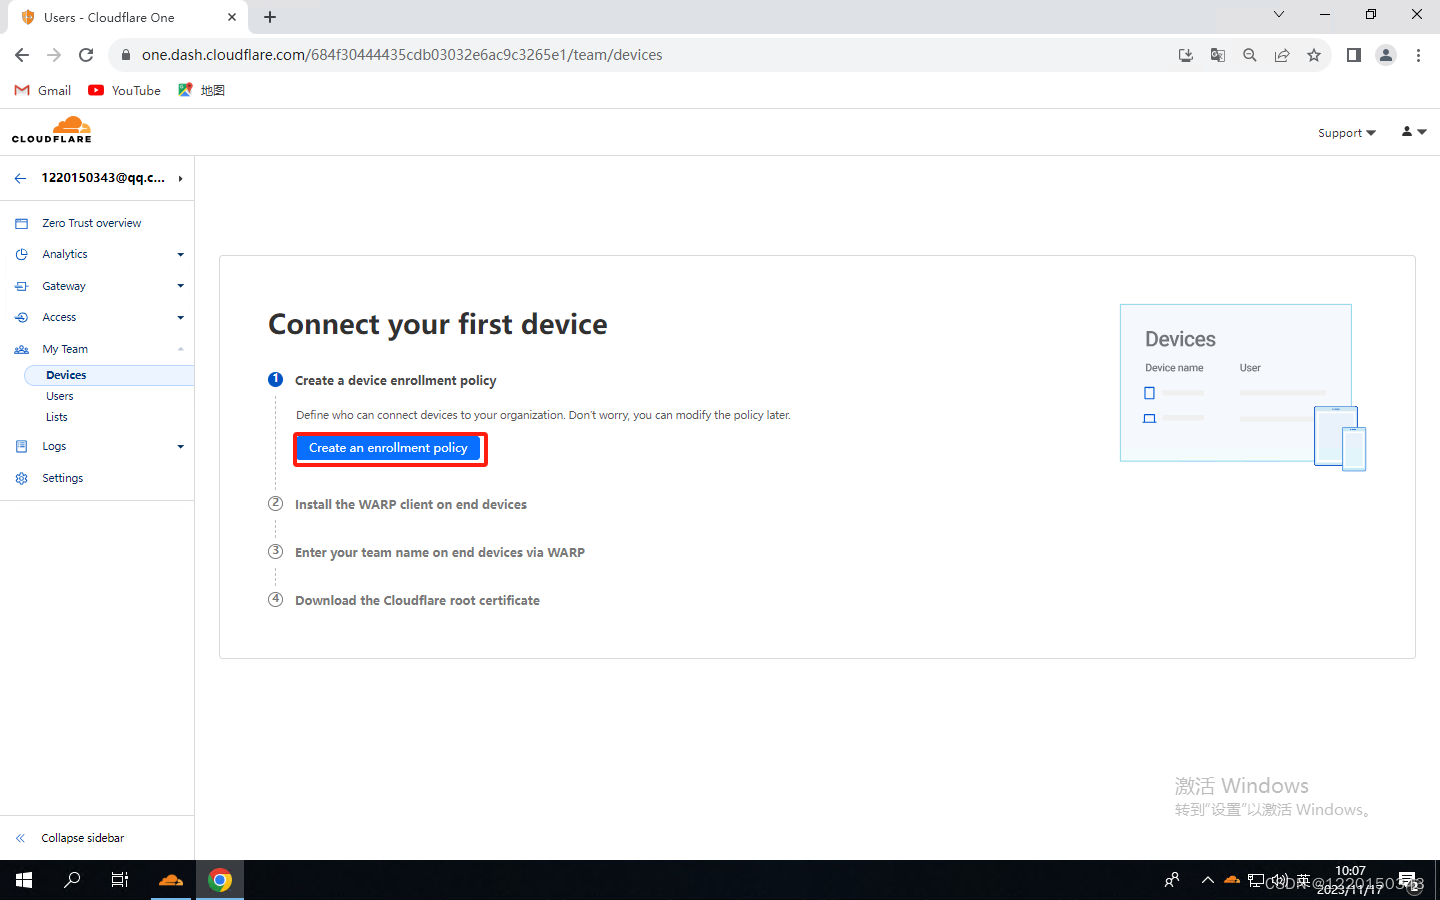This screenshot has height=900, width=1440.
Task: Click the Analytics pie chart icon
Action: point(21,254)
